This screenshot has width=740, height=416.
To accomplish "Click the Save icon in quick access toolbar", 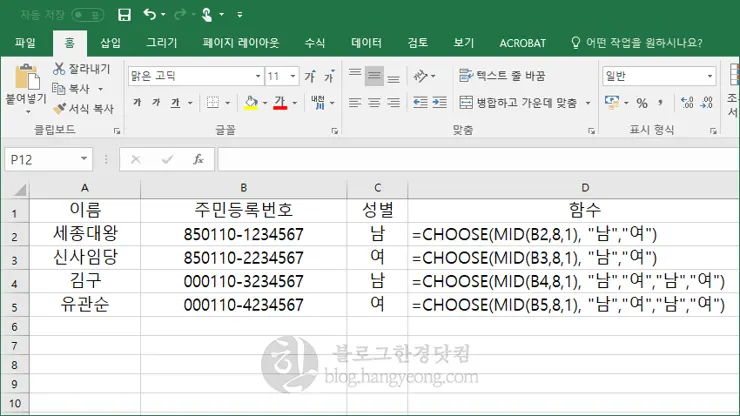I will 124,15.
